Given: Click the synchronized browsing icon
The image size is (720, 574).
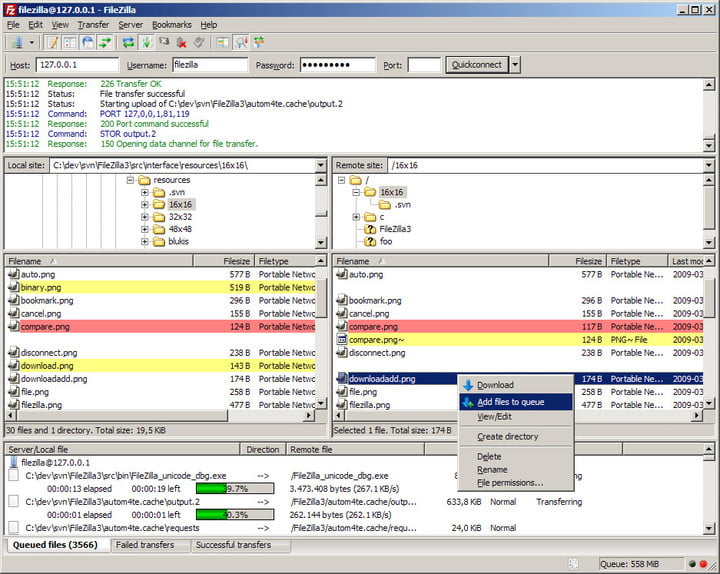Looking at the screenshot, I should pyautogui.click(x=259, y=42).
